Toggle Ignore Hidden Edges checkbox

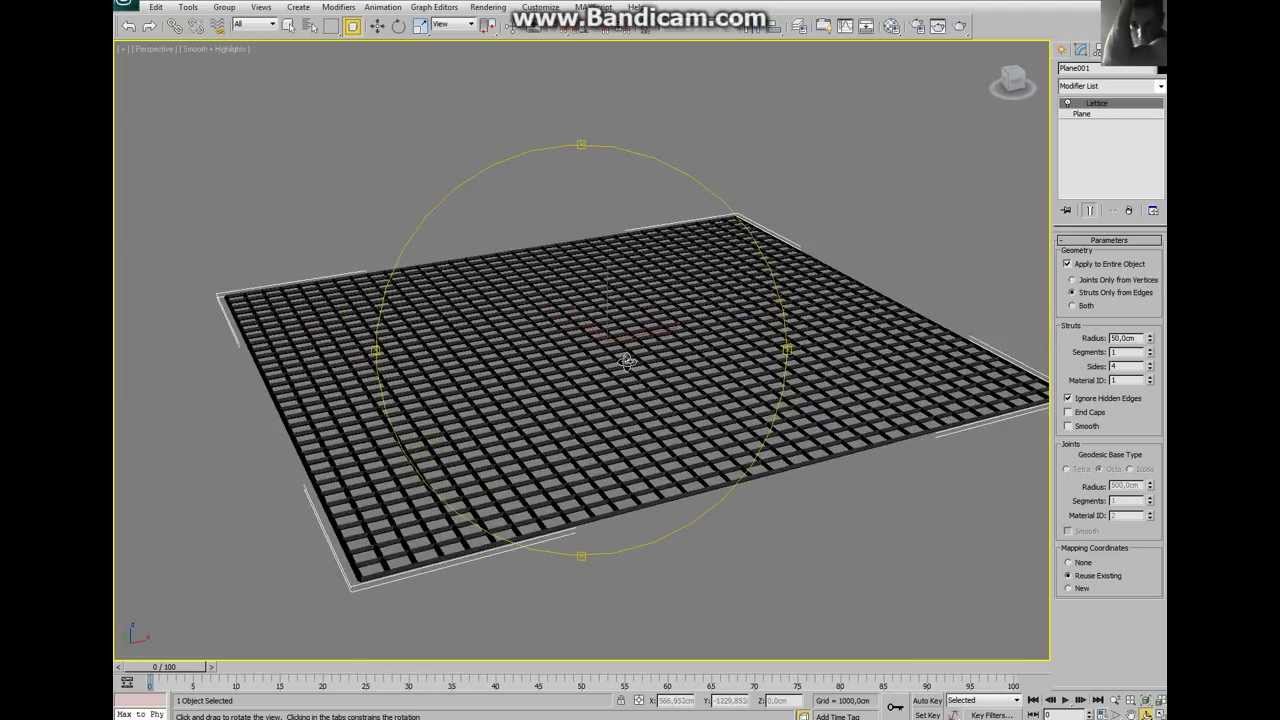pyautogui.click(x=1068, y=398)
